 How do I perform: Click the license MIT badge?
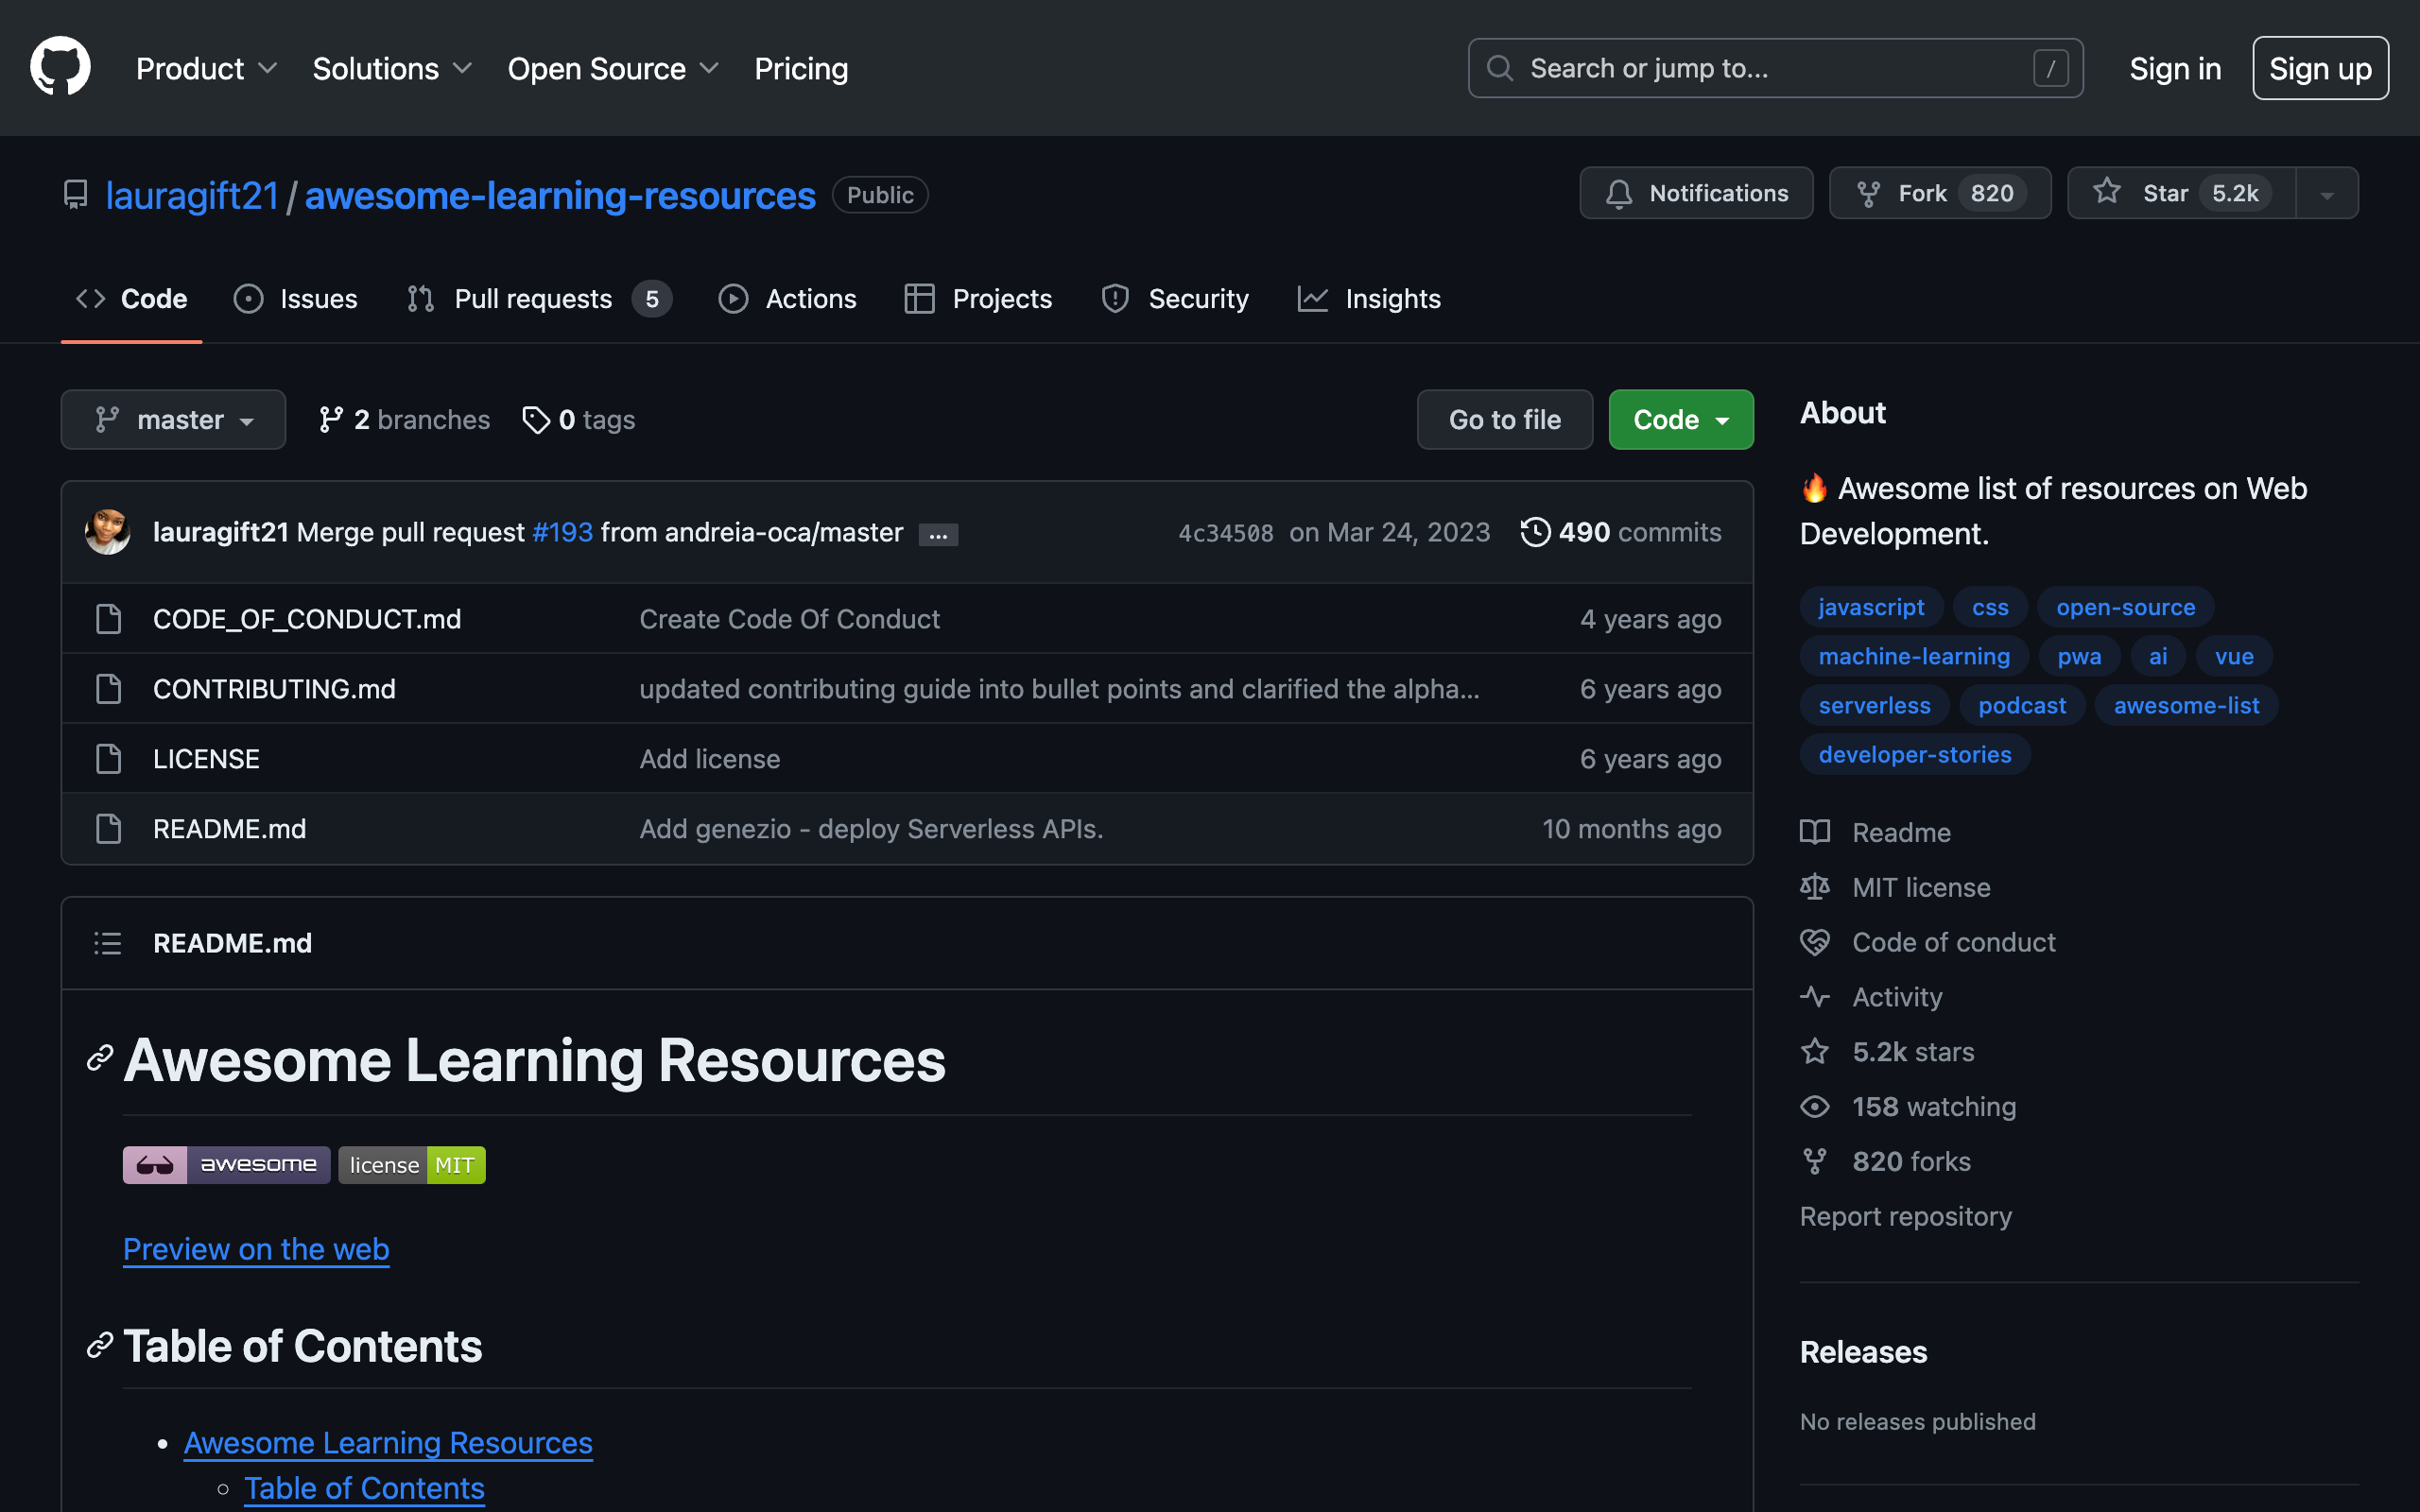point(412,1165)
